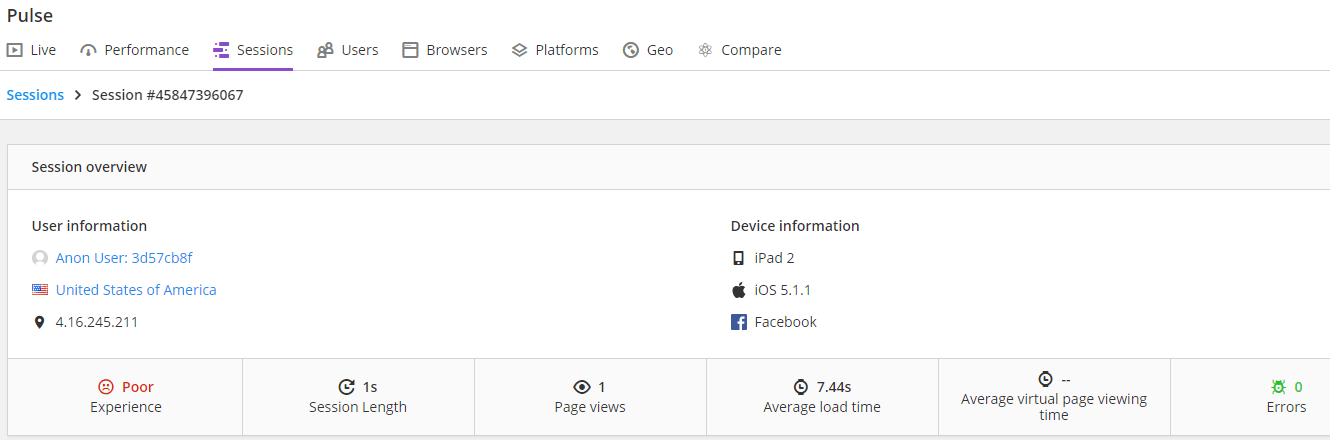Screen dimensions: 1330x440
Task: Click the virtual page viewing time icon
Action: pos(1045,379)
